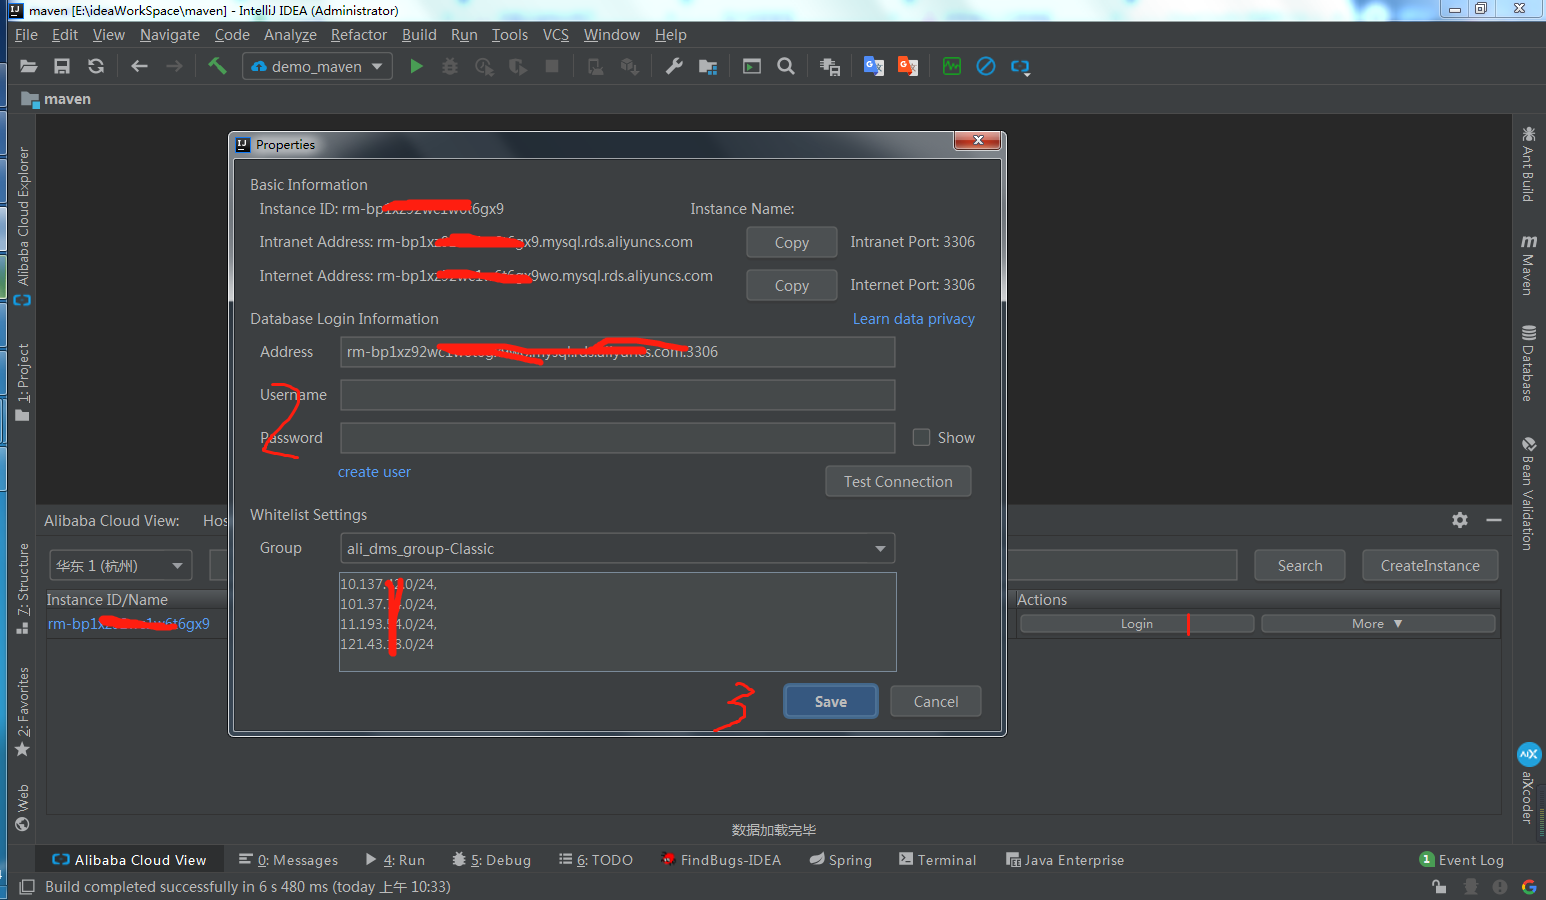
Task: Open the Maven tool window on right sidebar
Action: pyautogui.click(x=1528, y=266)
